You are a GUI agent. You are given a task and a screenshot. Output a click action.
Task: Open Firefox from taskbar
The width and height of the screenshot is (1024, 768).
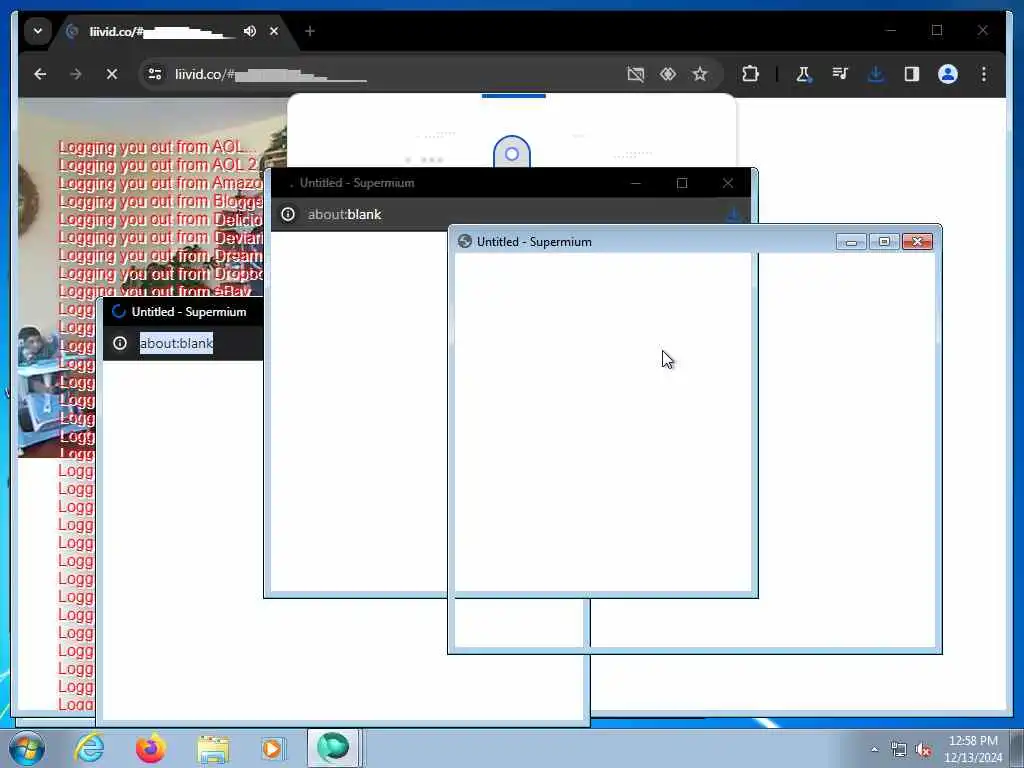[151, 748]
